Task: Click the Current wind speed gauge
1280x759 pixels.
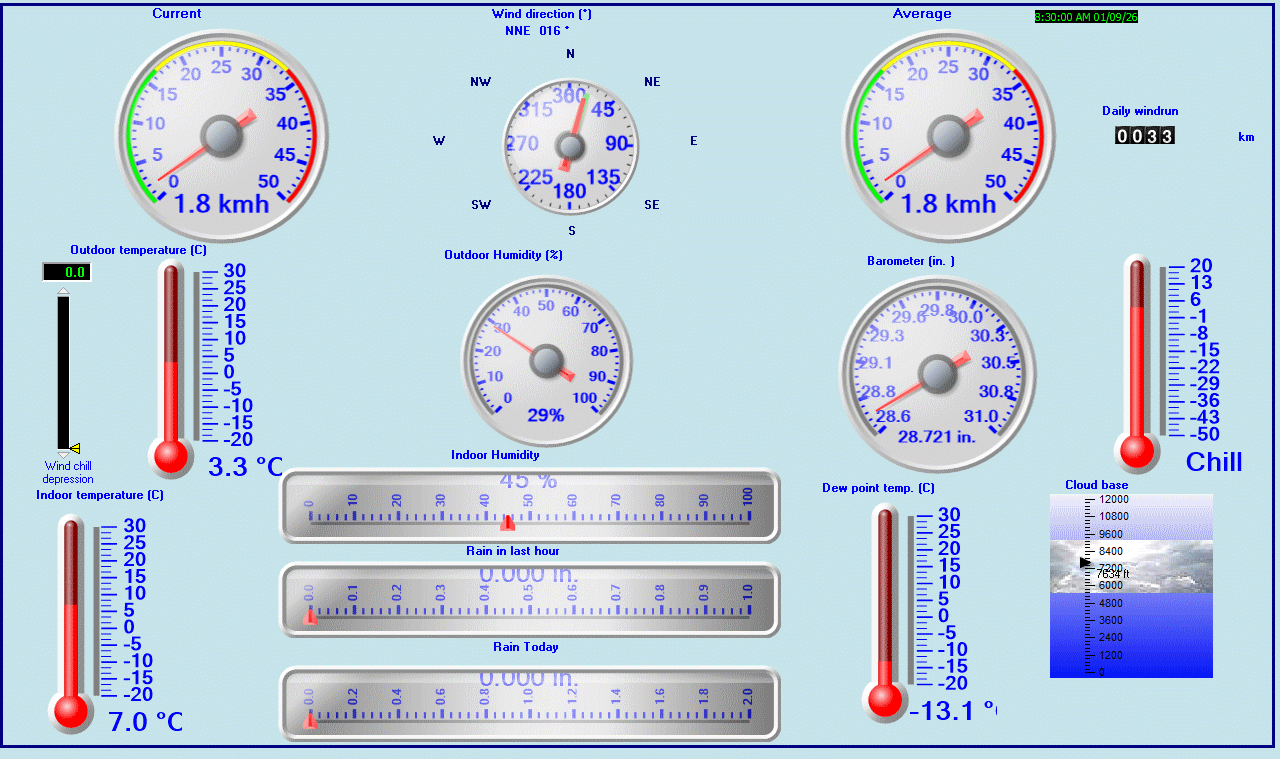Action: coord(221,135)
